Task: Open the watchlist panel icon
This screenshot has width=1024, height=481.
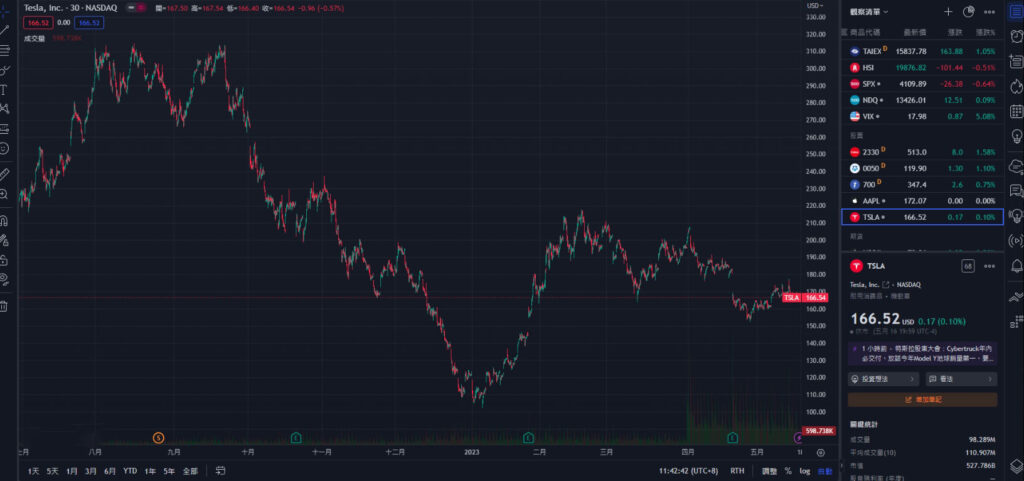Action: coord(1016,12)
